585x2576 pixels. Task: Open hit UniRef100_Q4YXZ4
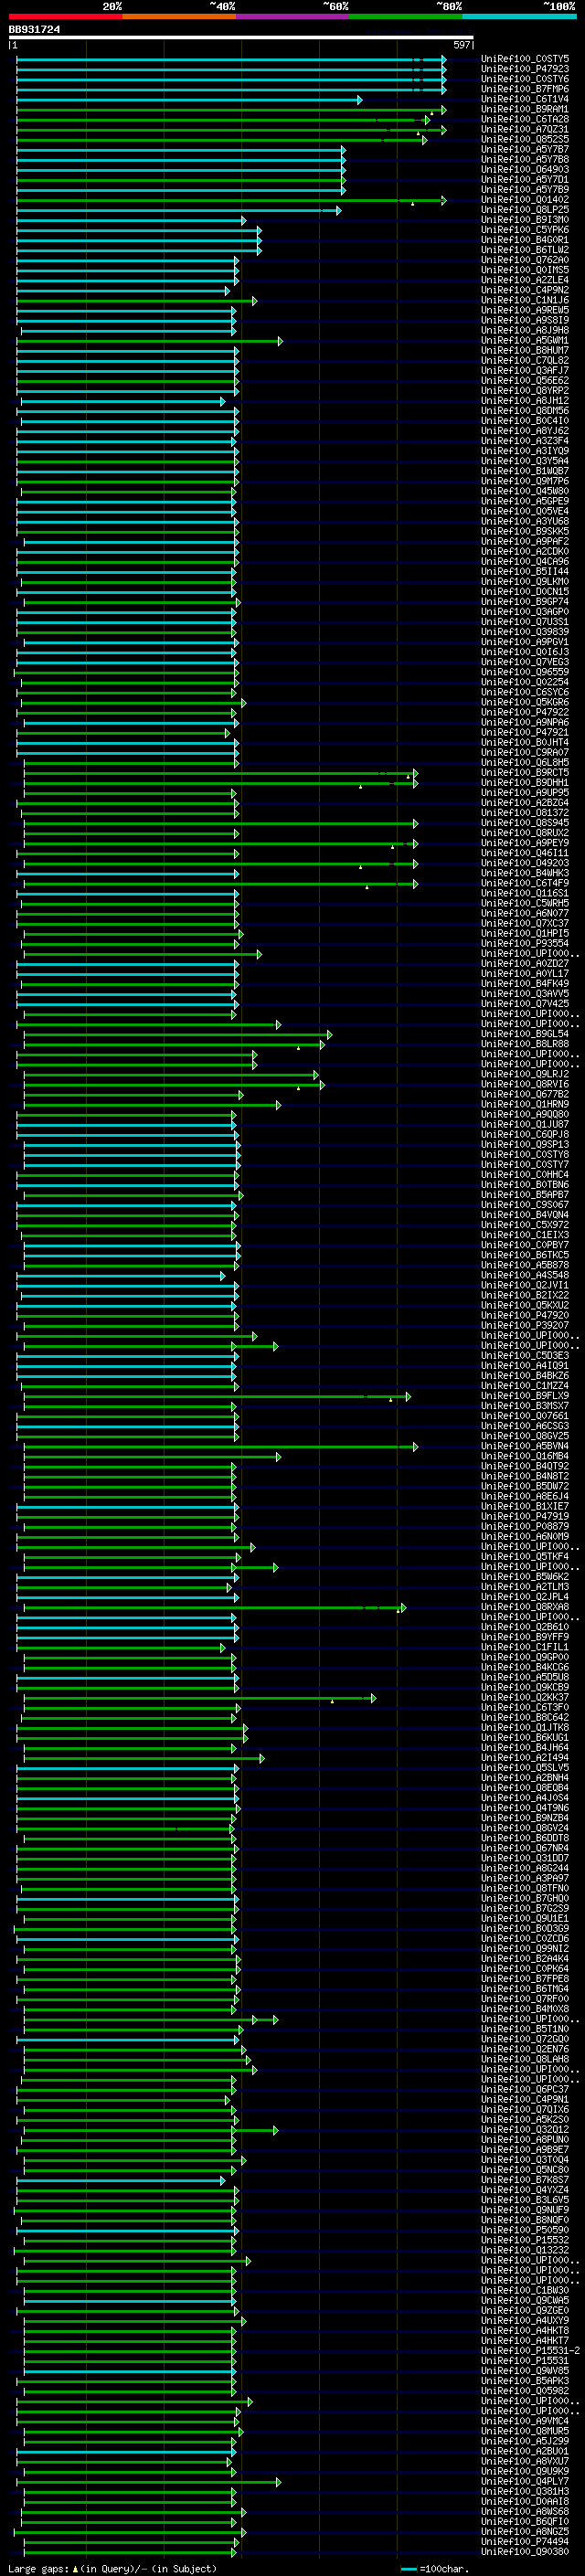(525, 2189)
